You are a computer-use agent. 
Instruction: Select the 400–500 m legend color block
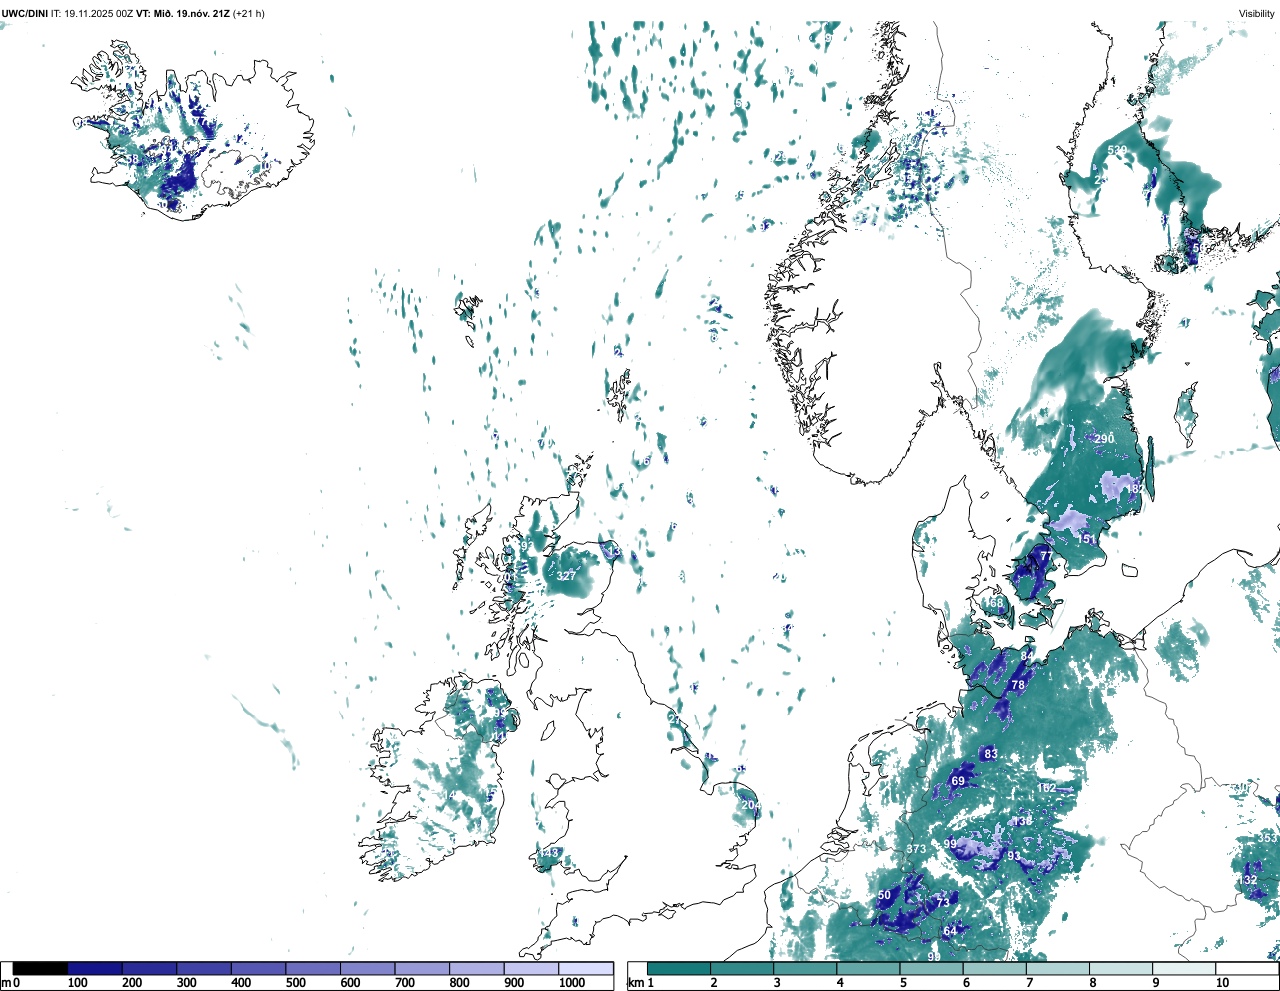[x=259, y=968]
